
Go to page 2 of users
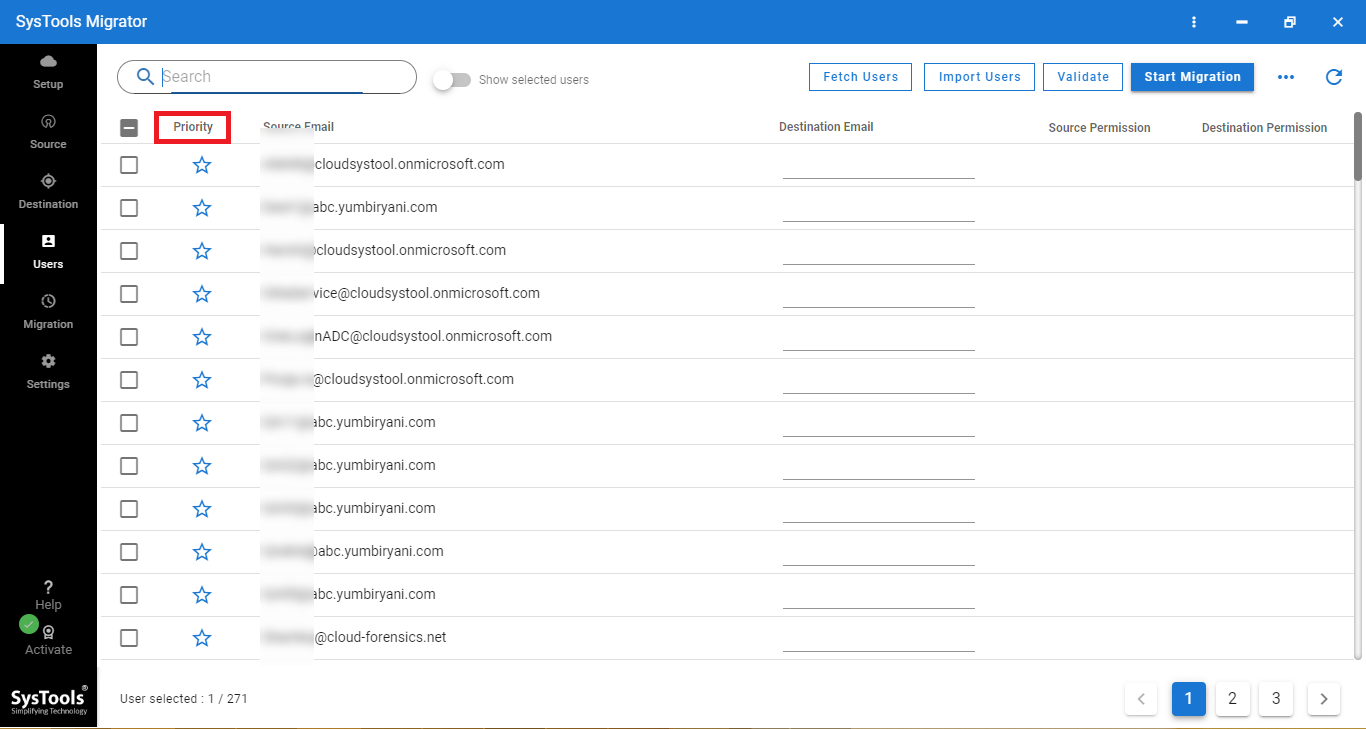click(x=1233, y=699)
